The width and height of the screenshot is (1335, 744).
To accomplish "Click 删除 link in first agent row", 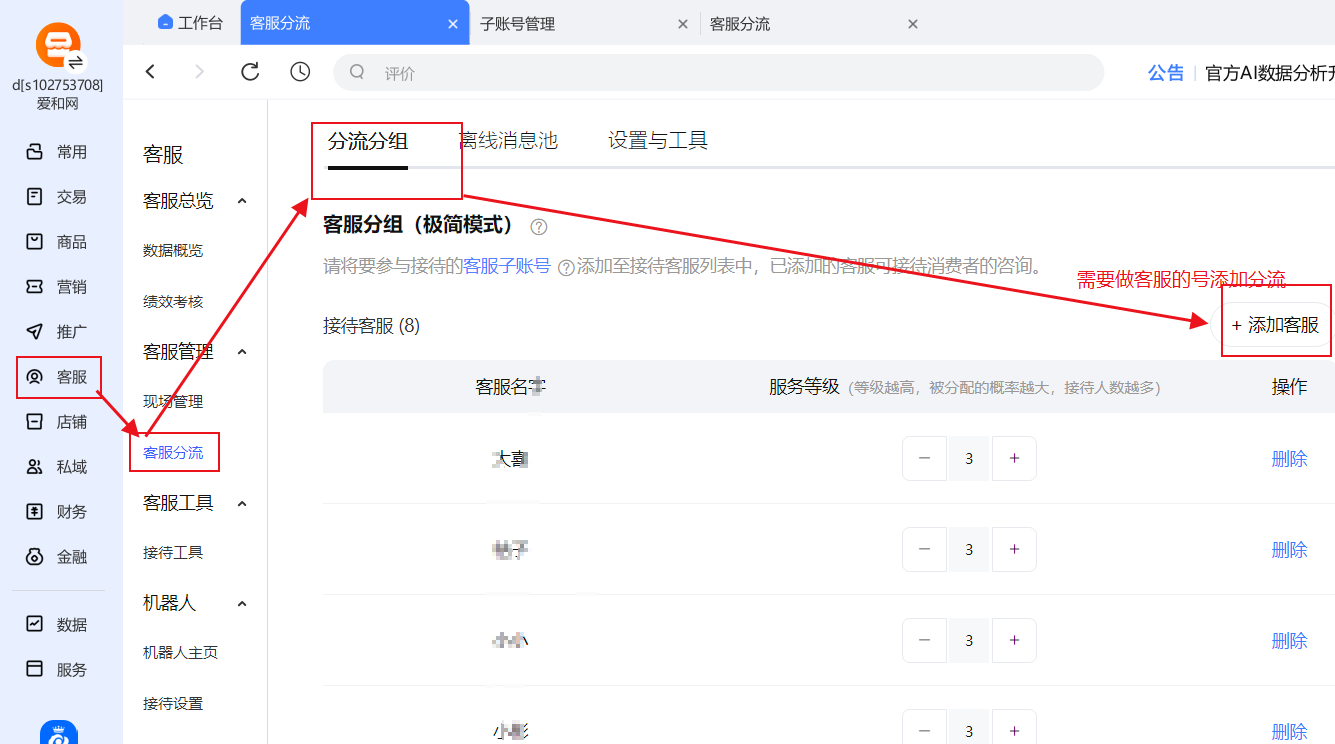I will click(1289, 459).
